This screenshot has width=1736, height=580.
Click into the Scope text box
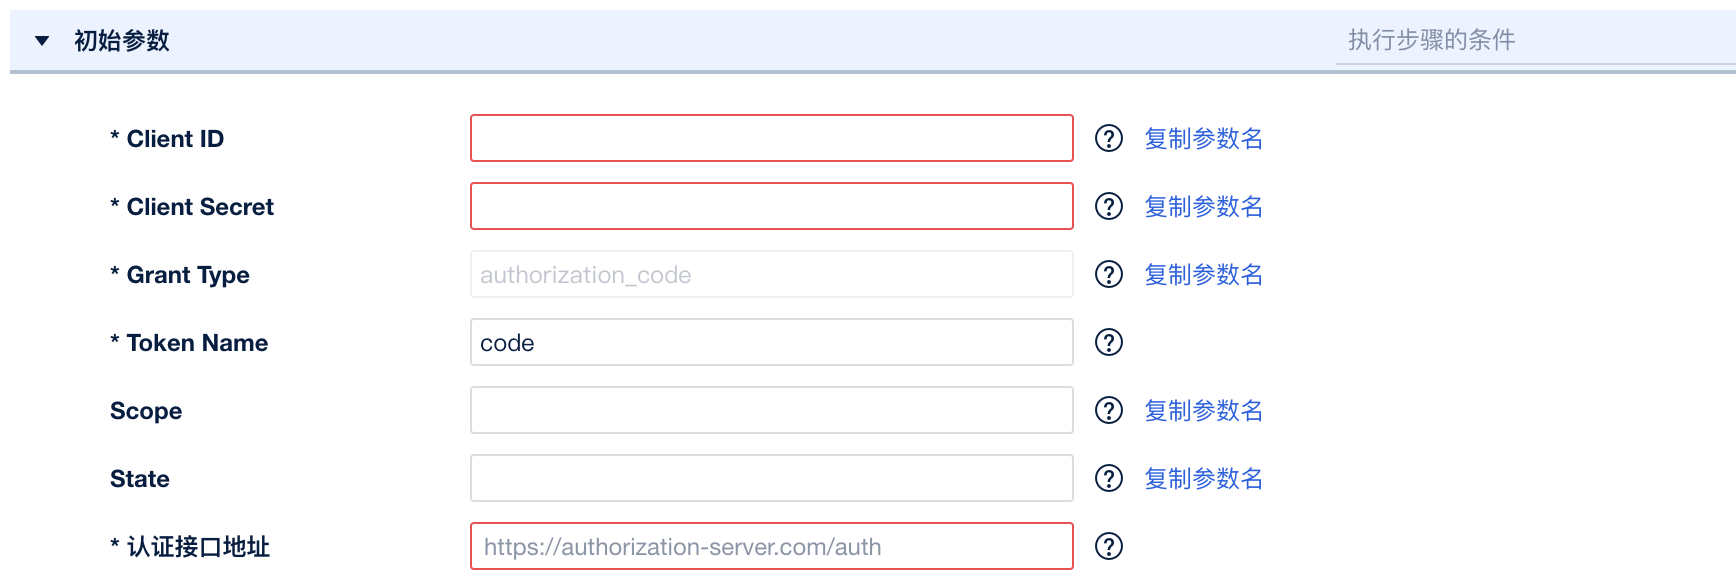coord(771,410)
